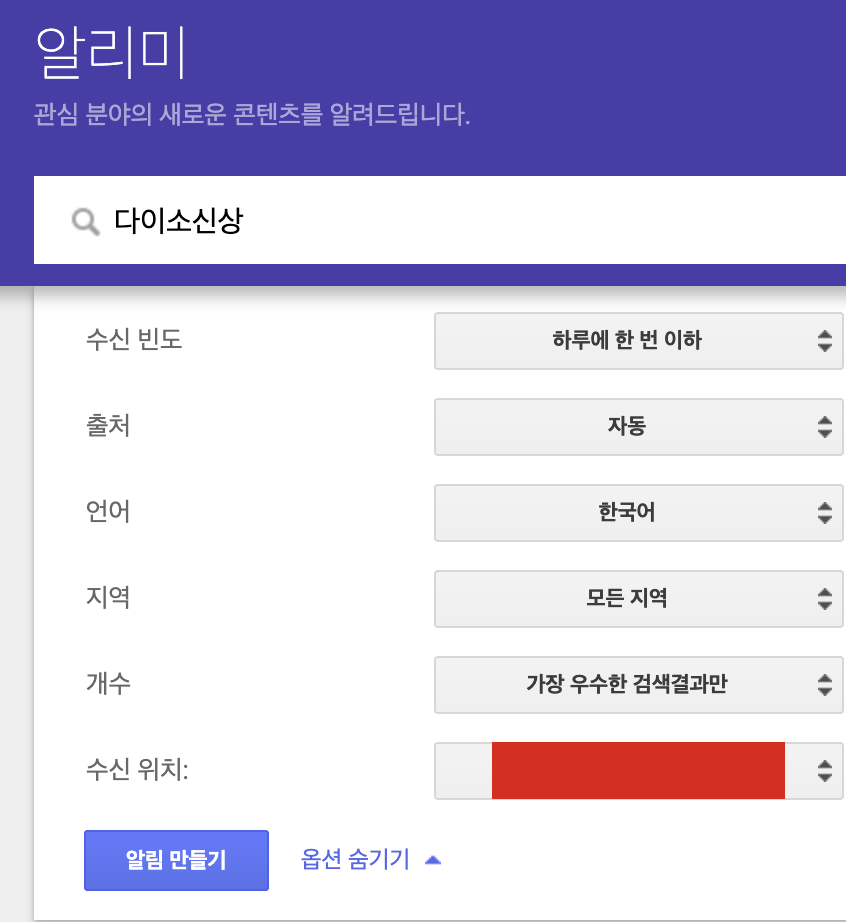Open the 수신 위치 delivery dropdown
This screenshot has height=922, width=846.
tap(637, 771)
